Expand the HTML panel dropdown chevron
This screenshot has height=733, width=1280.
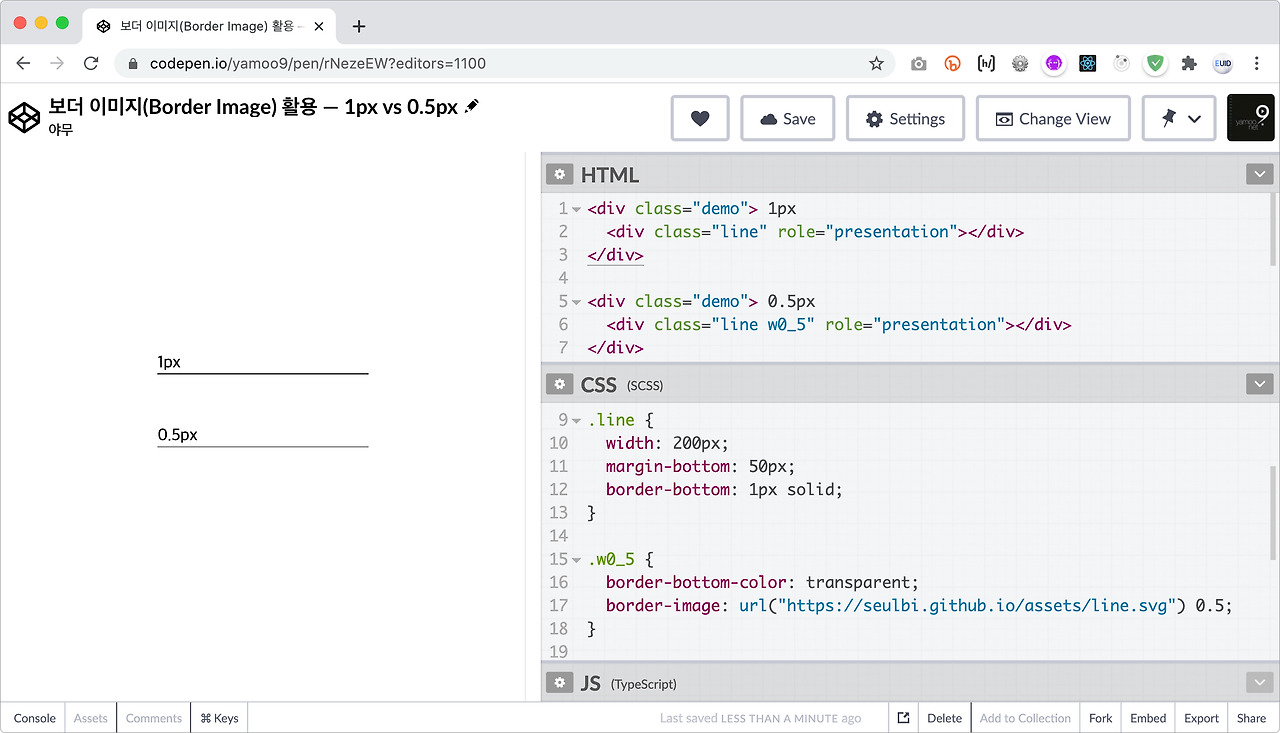(x=1259, y=174)
